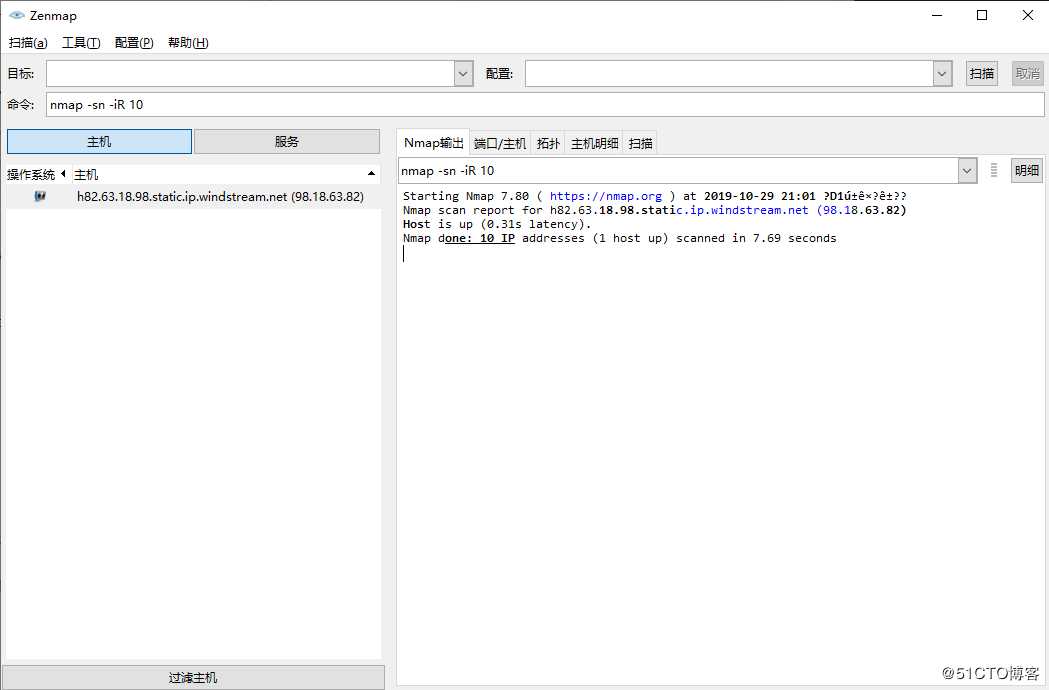This screenshot has width=1049, height=690.
Task: Expand the 目标 target dropdown arrow
Action: pos(464,74)
